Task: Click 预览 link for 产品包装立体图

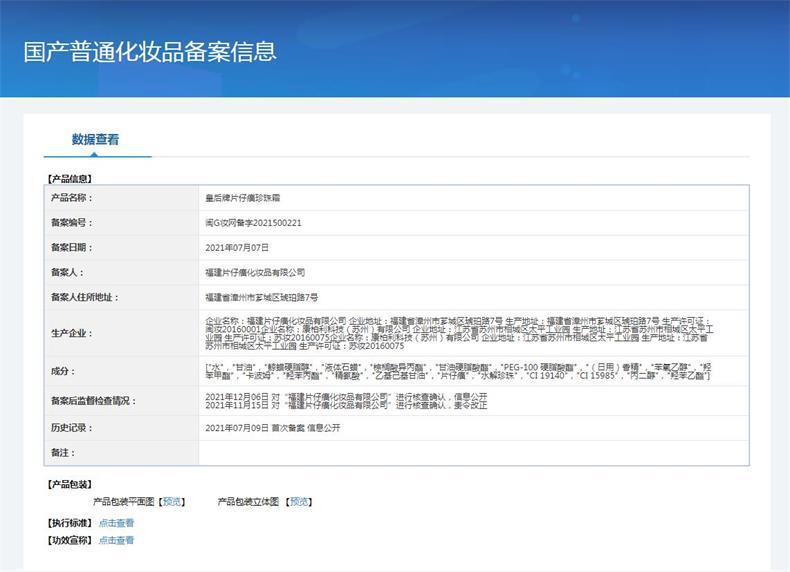Action: point(300,502)
